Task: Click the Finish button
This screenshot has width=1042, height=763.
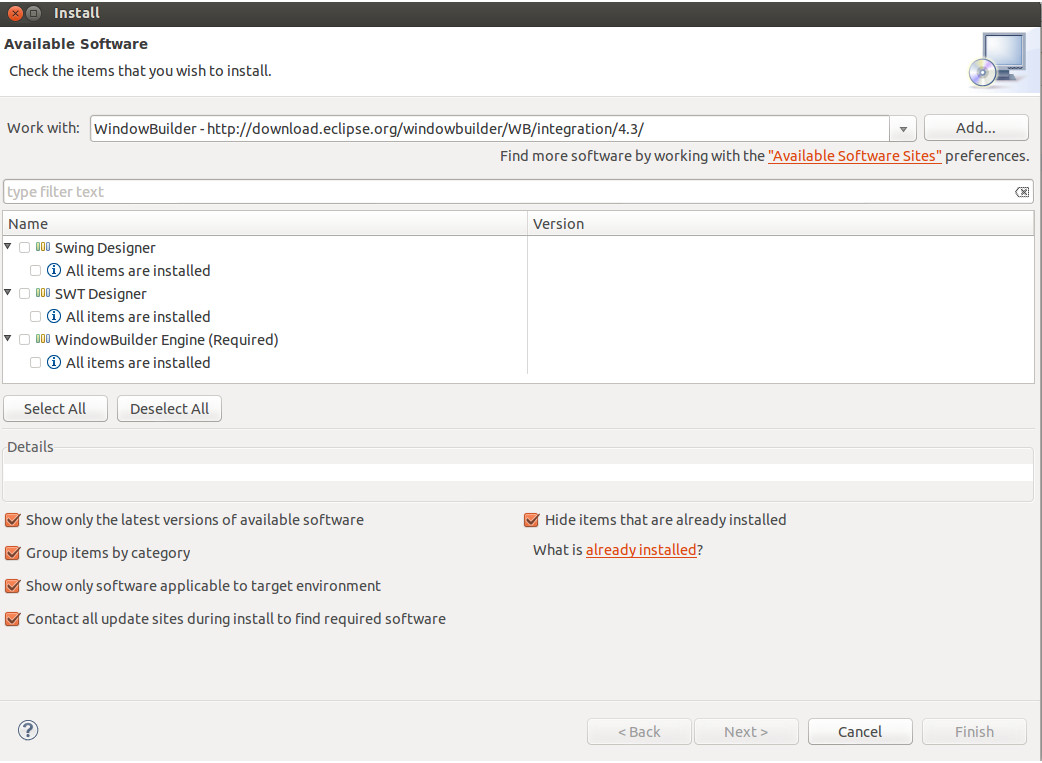Action: pos(974,732)
